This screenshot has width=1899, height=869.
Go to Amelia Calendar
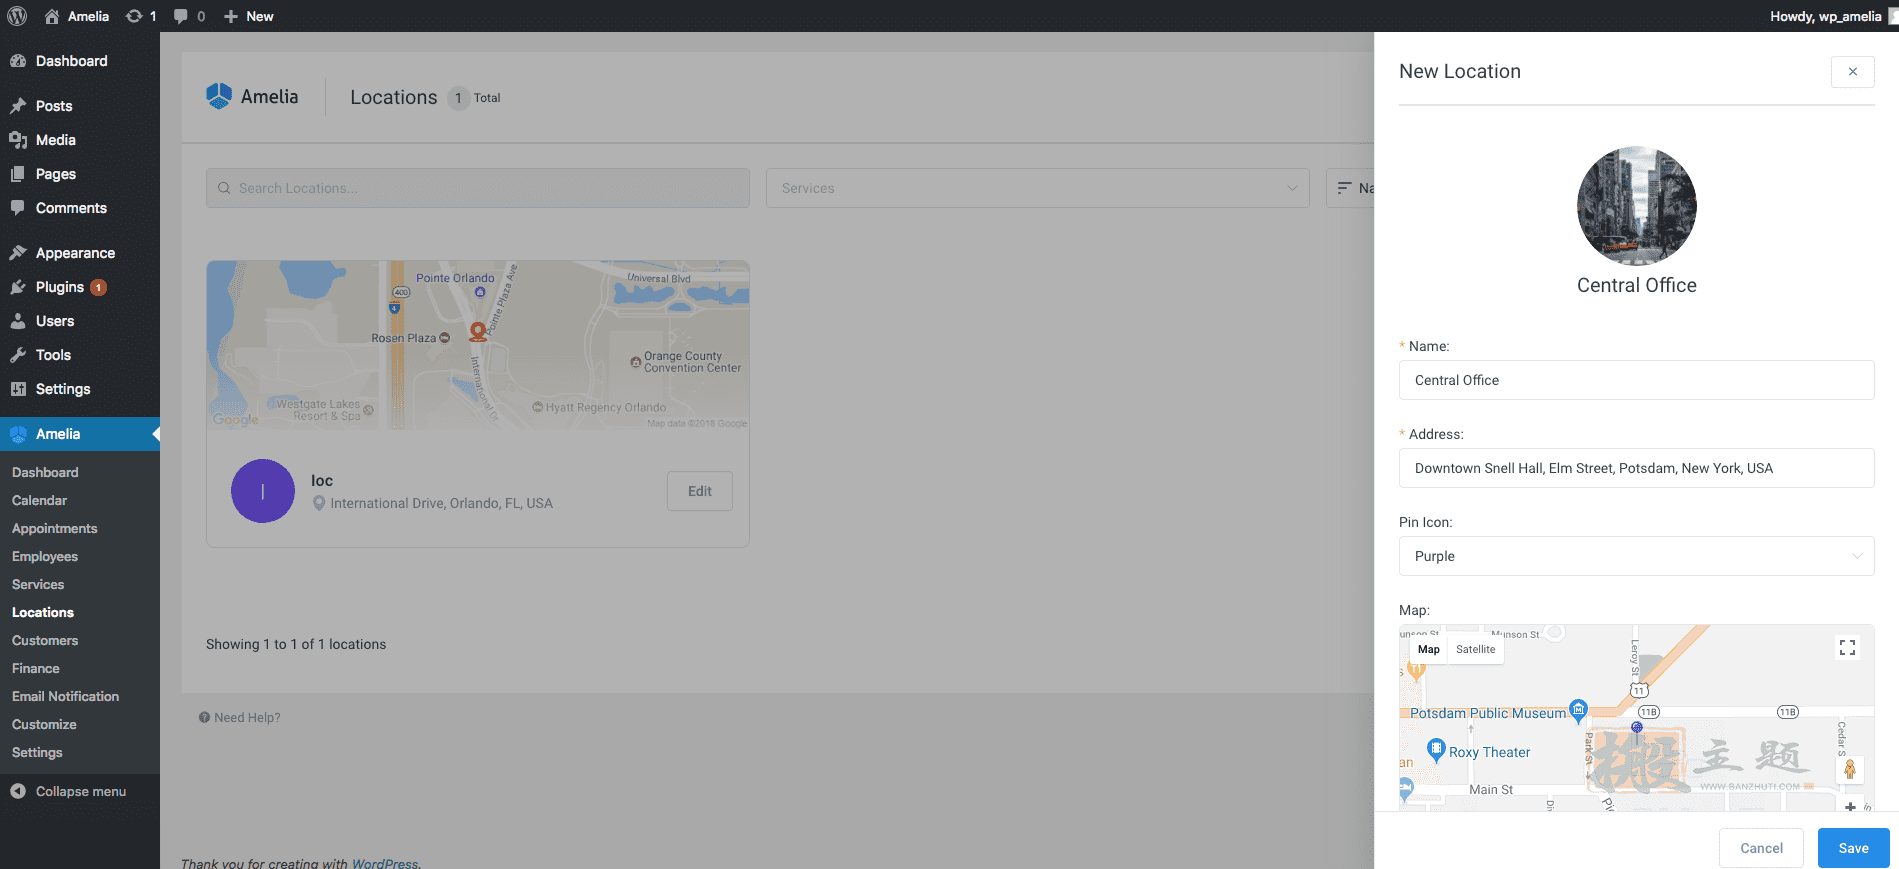tap(40, 500)
